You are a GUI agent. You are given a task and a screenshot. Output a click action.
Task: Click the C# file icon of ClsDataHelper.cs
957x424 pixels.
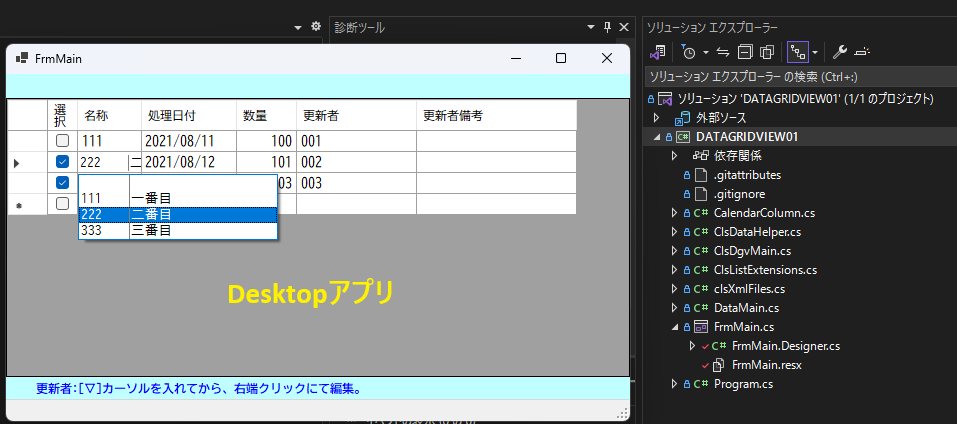(x=699, y=232)
